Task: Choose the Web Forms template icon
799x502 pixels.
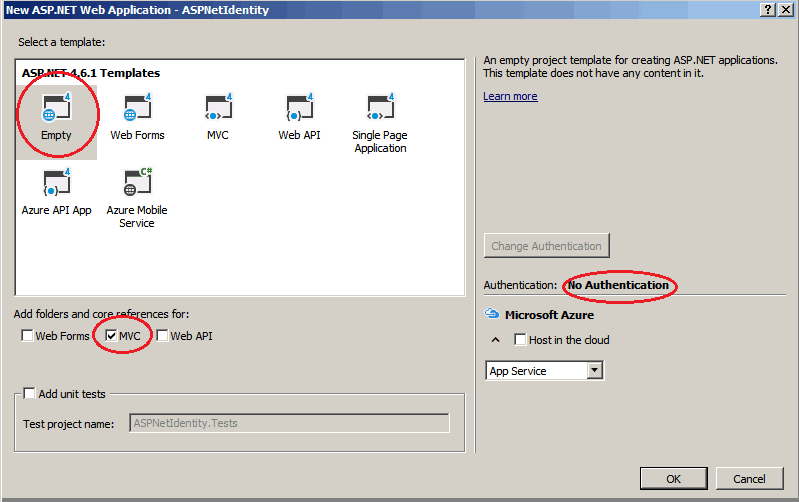Action: pos(137,108)
